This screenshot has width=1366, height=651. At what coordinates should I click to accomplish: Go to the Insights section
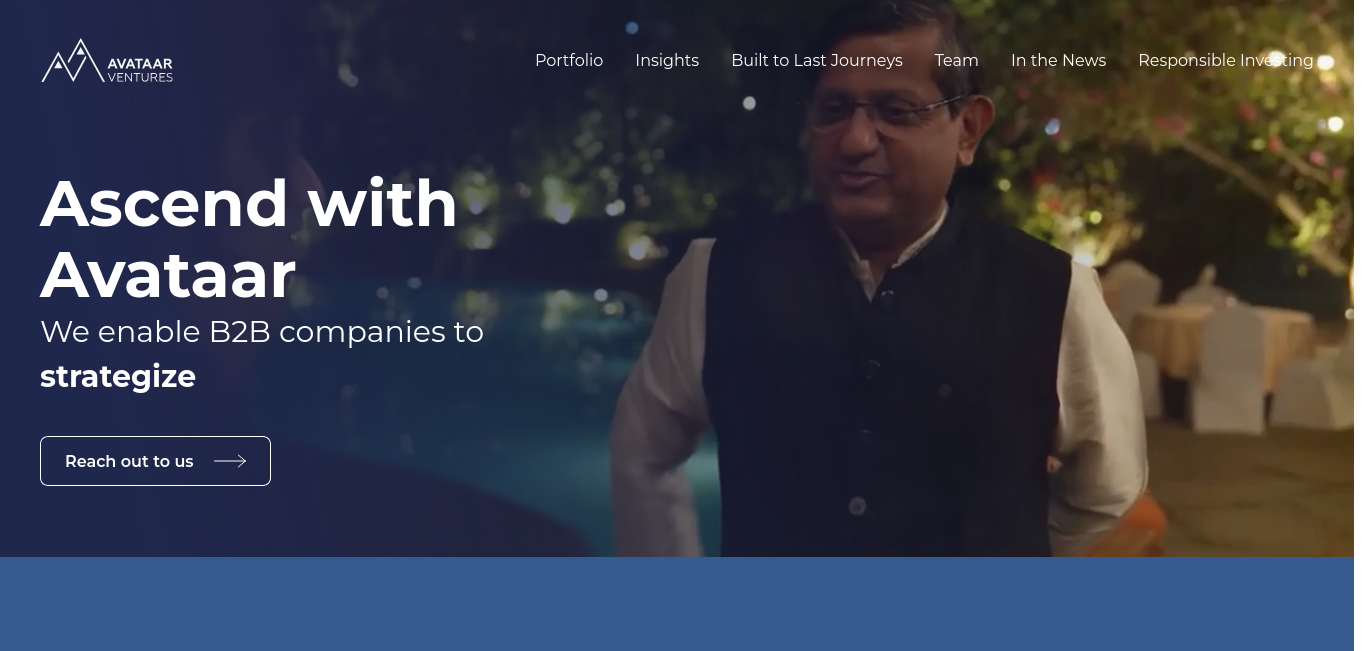(x=667, y=60)
